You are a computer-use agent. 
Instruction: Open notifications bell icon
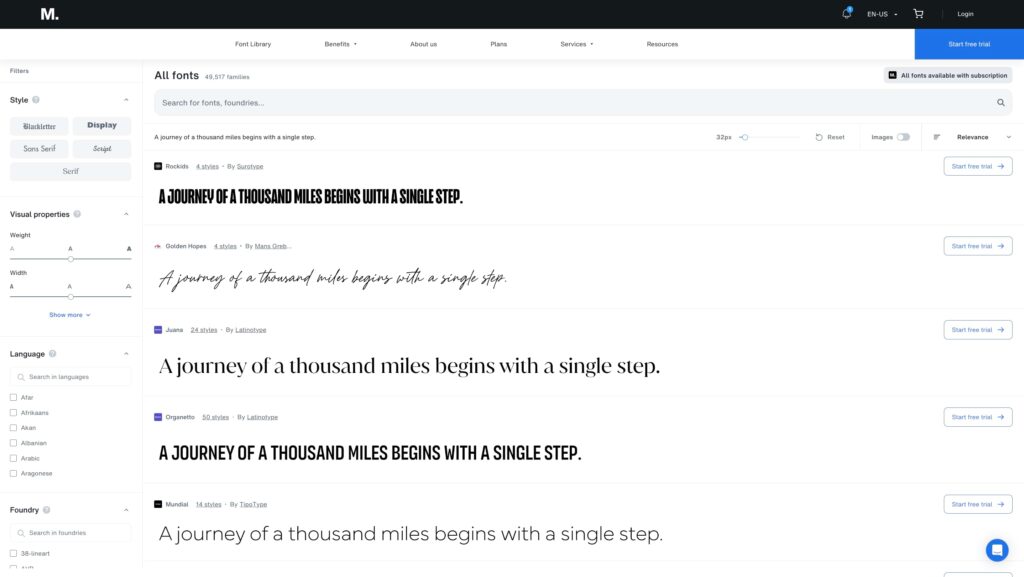pyautogui.click(x=846, y=13)
